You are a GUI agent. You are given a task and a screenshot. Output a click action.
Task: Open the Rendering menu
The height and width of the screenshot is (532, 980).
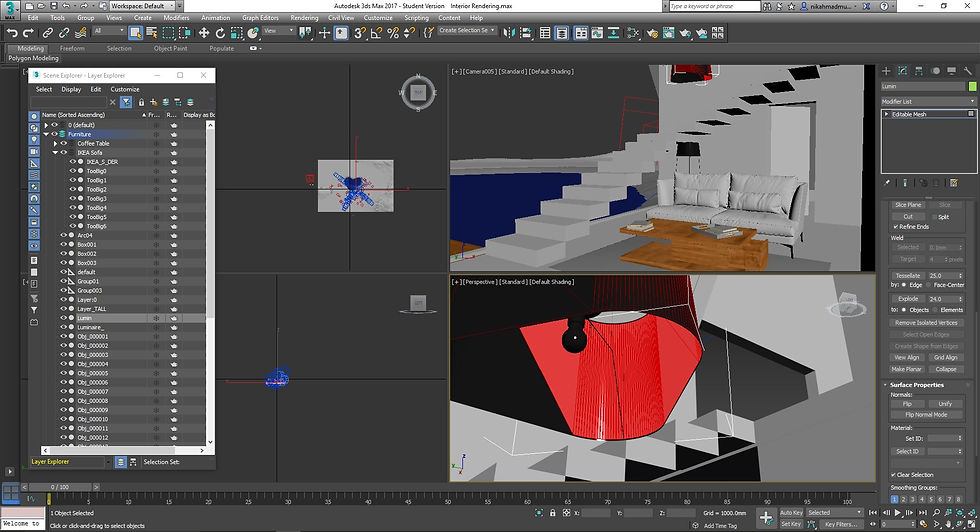[x=304, y=18]
